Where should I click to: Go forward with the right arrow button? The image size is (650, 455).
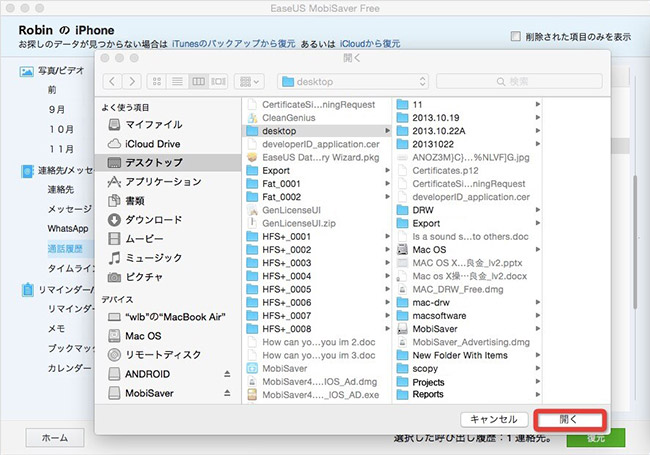click(x=132, y=81)
